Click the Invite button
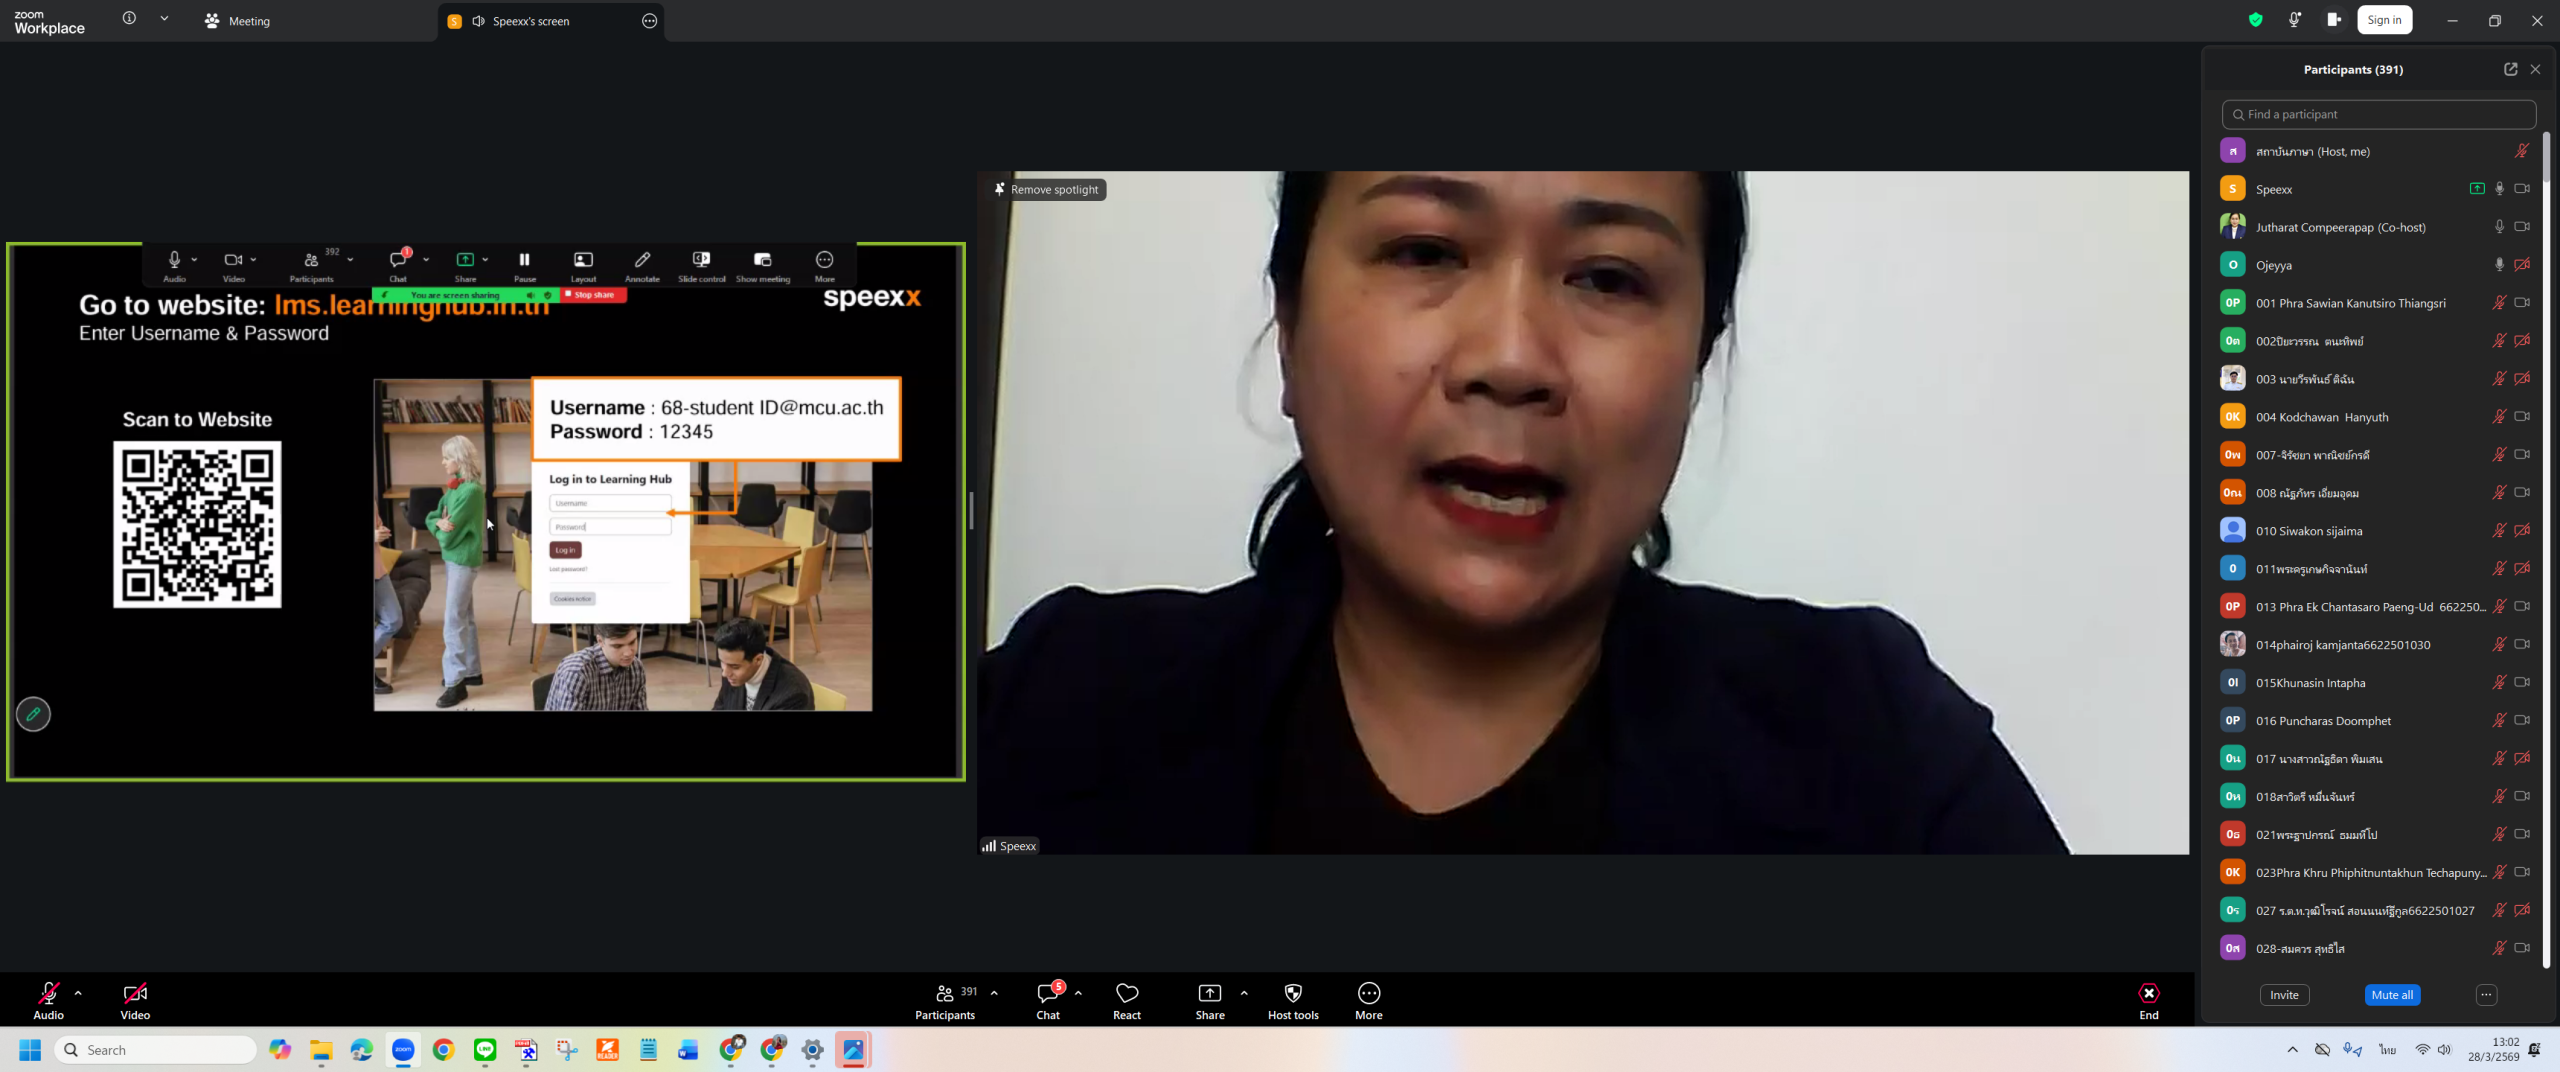Image resolution: width=2560 pixels, height=1072 pixels. pos(2284,995)
